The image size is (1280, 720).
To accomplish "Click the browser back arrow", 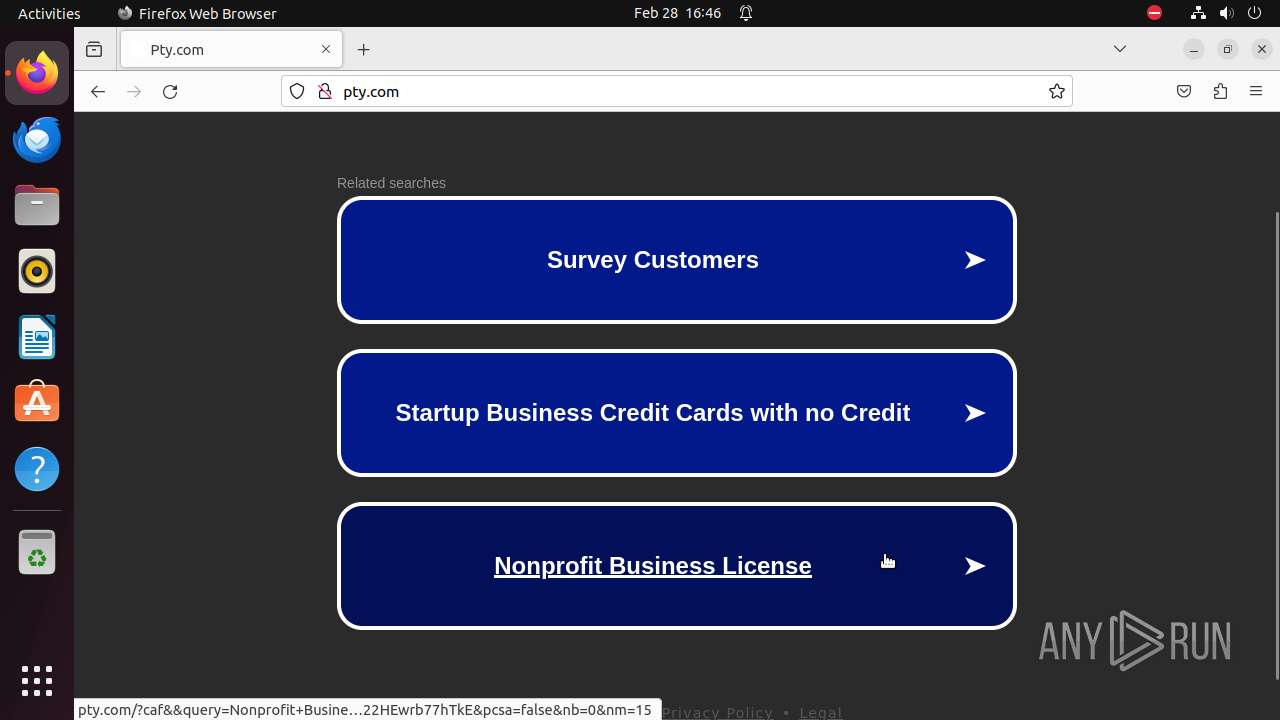I will pyautogui.click(x=97, y=91).
